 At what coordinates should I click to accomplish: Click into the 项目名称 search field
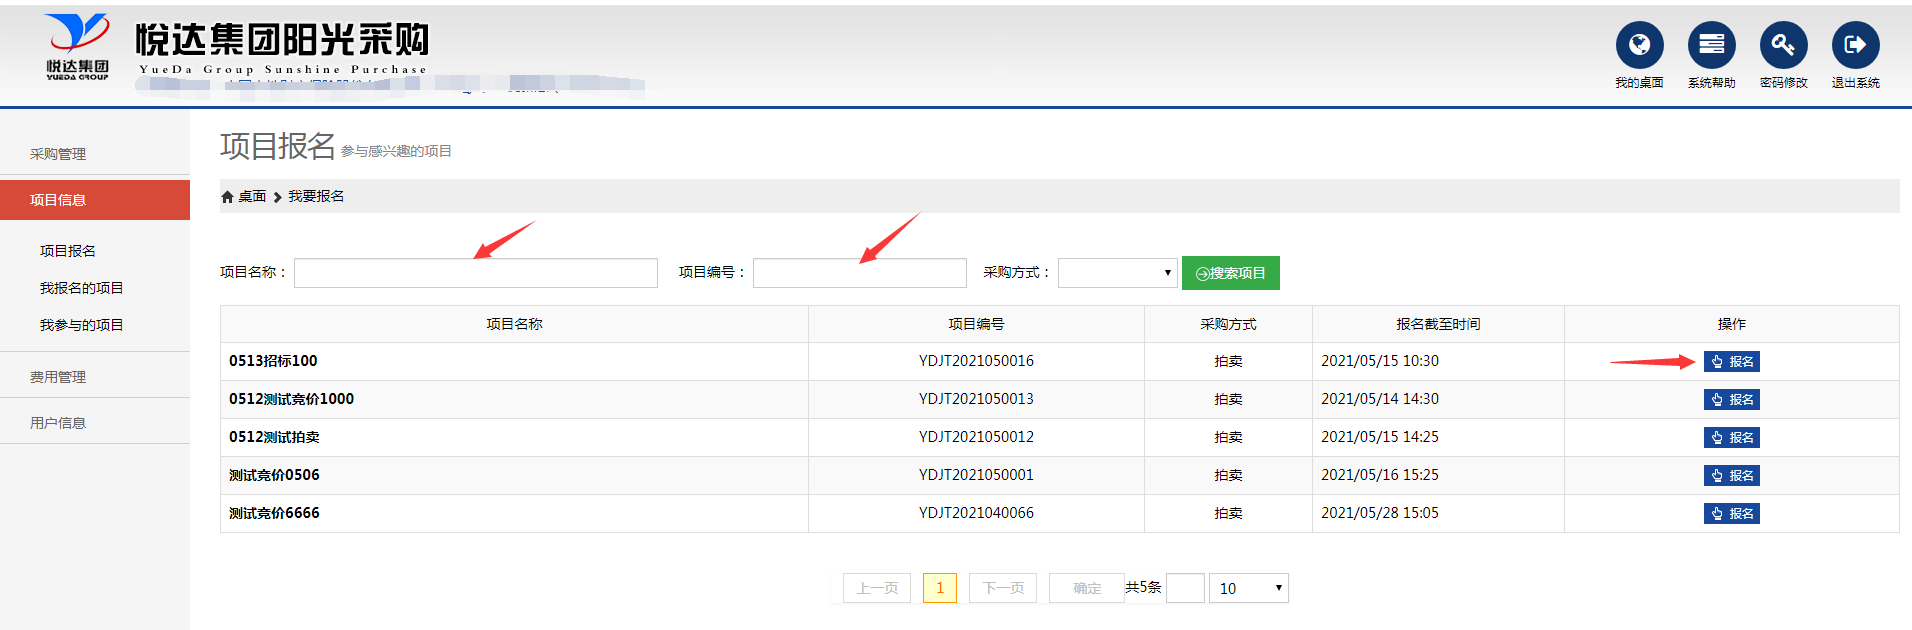tap(475, 273)
